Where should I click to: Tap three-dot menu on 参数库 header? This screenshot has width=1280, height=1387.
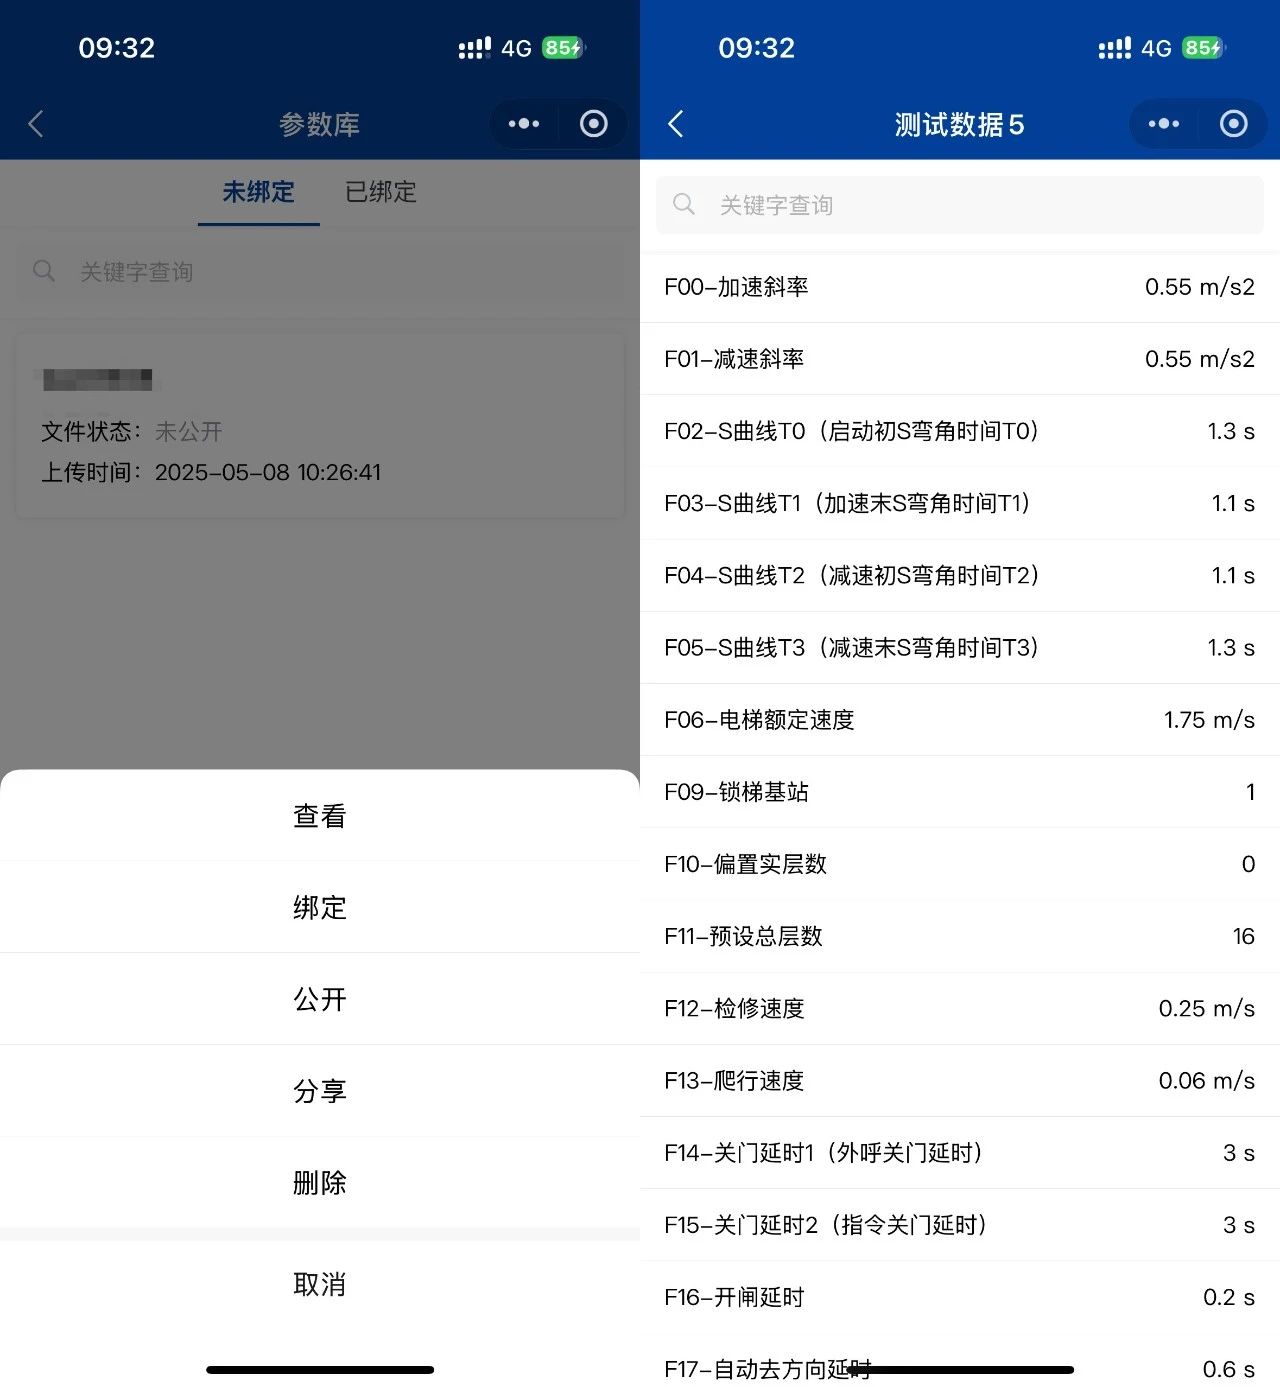(x=524, y=124)
